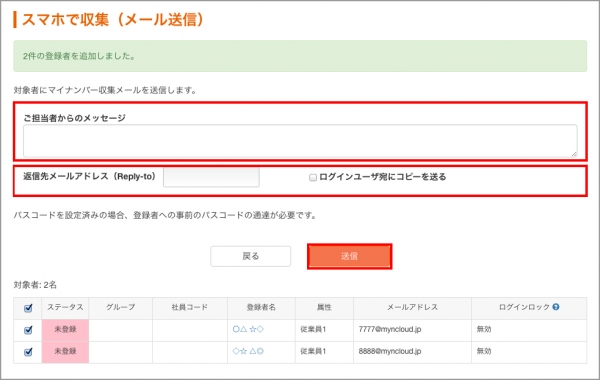The width and height of the screenshot is (600, 380).
Task: Click the Reply-to email address field
Action: point(211,177)
